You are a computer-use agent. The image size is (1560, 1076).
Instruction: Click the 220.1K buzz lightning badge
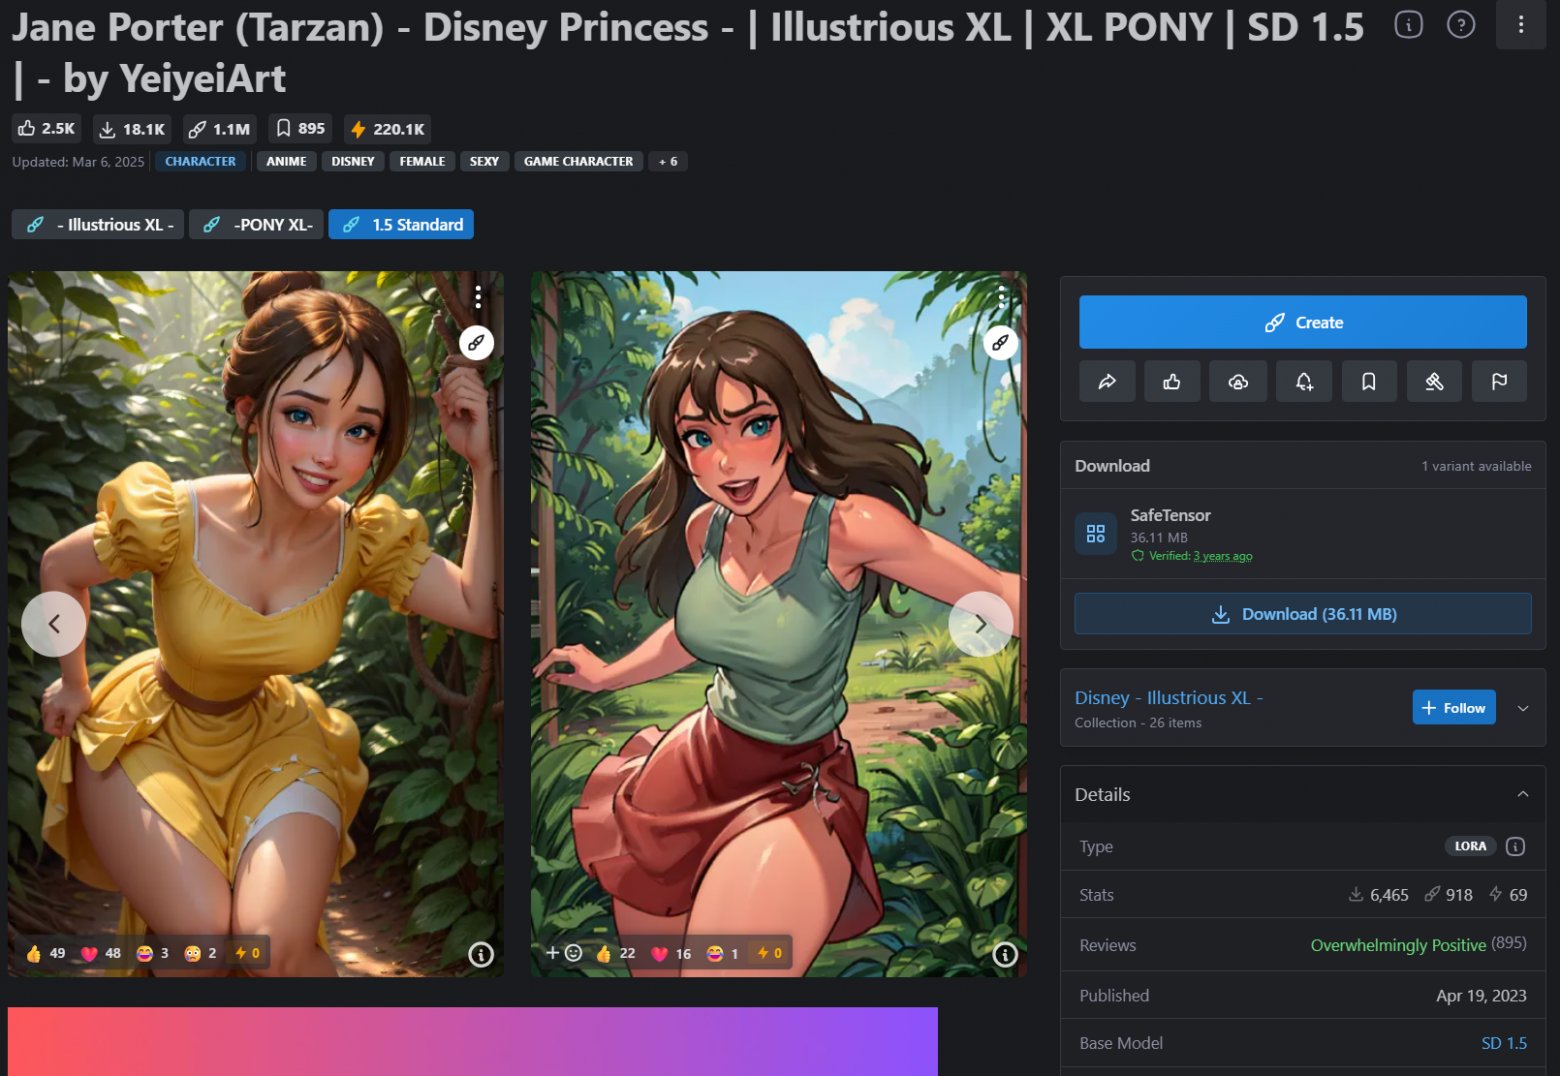pos(387,129)
